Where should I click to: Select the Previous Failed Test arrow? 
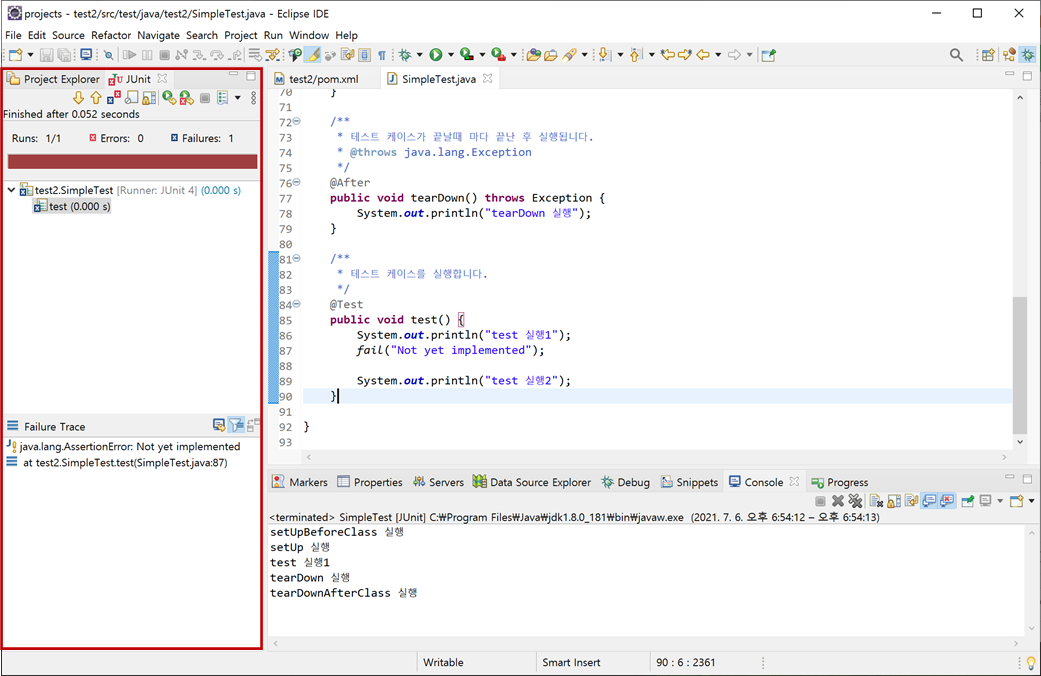[96, 97]
